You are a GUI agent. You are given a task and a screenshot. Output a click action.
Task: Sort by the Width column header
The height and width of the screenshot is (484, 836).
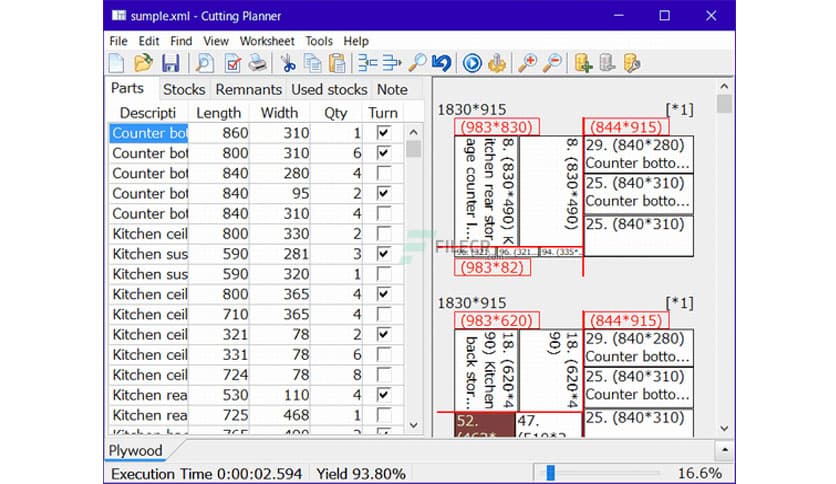tap(279, 113)
